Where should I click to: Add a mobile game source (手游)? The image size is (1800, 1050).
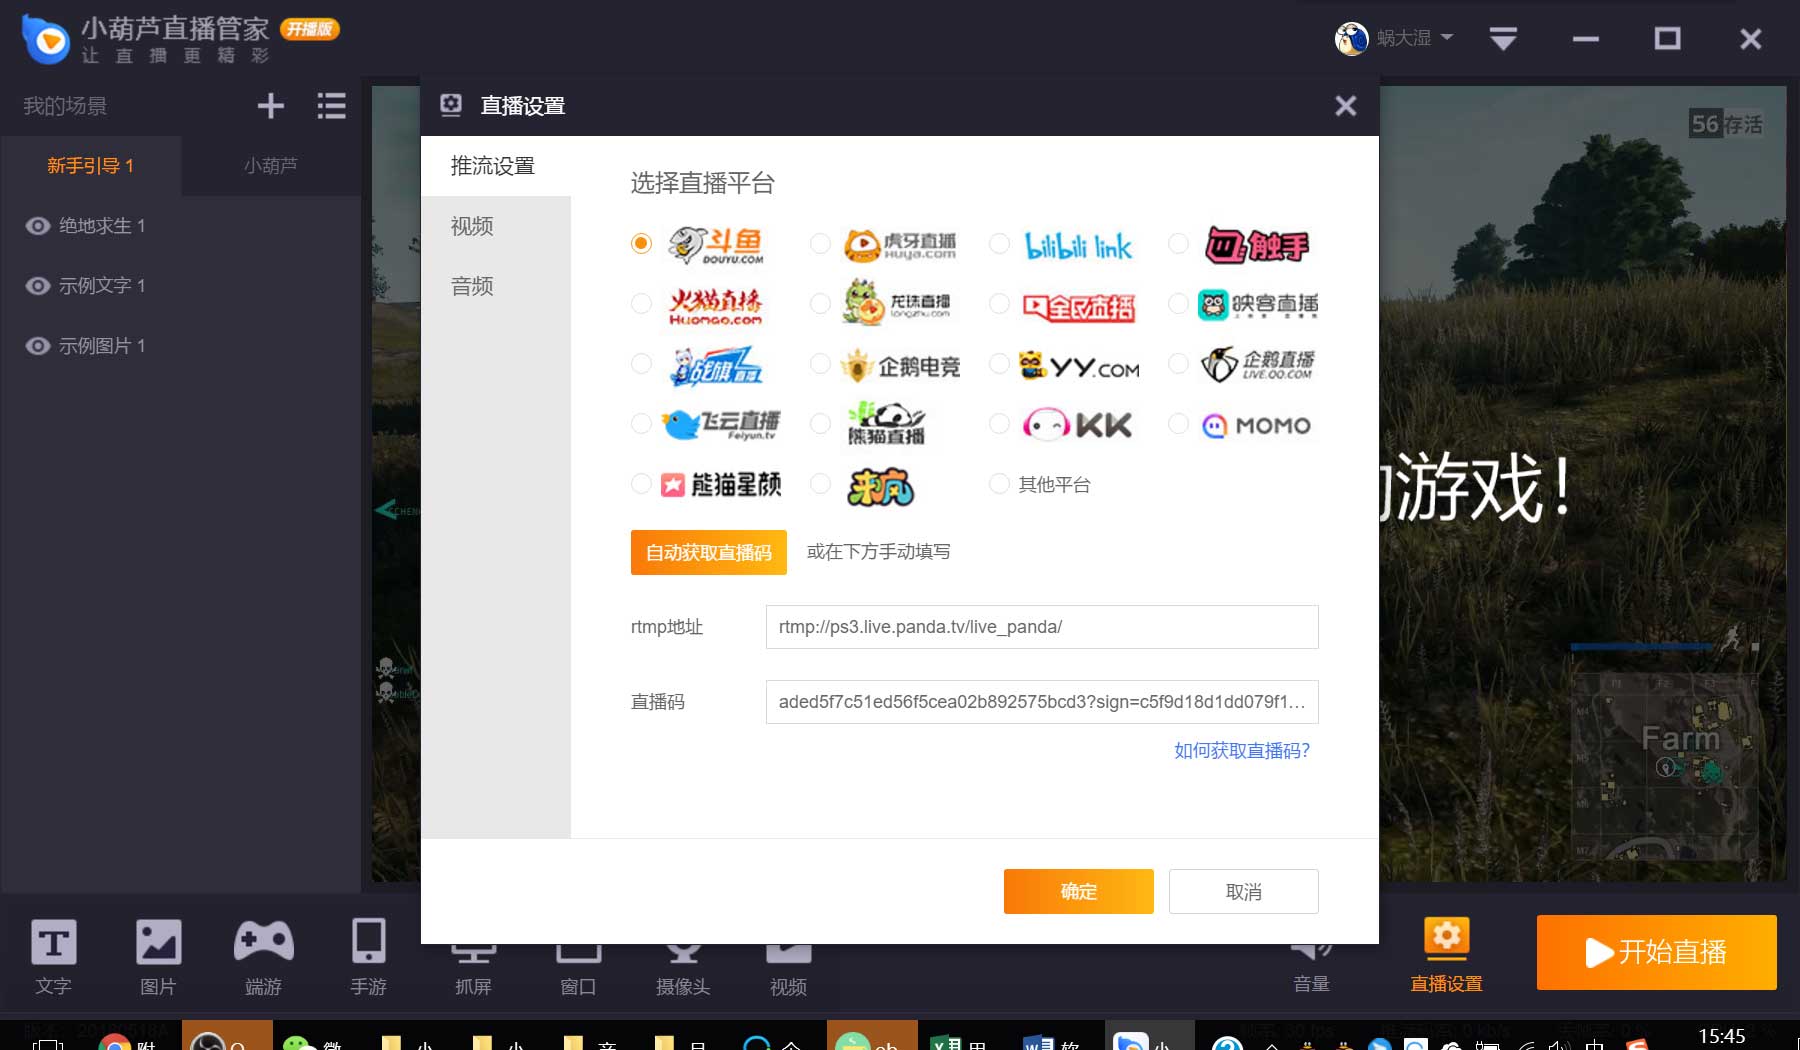368,957
